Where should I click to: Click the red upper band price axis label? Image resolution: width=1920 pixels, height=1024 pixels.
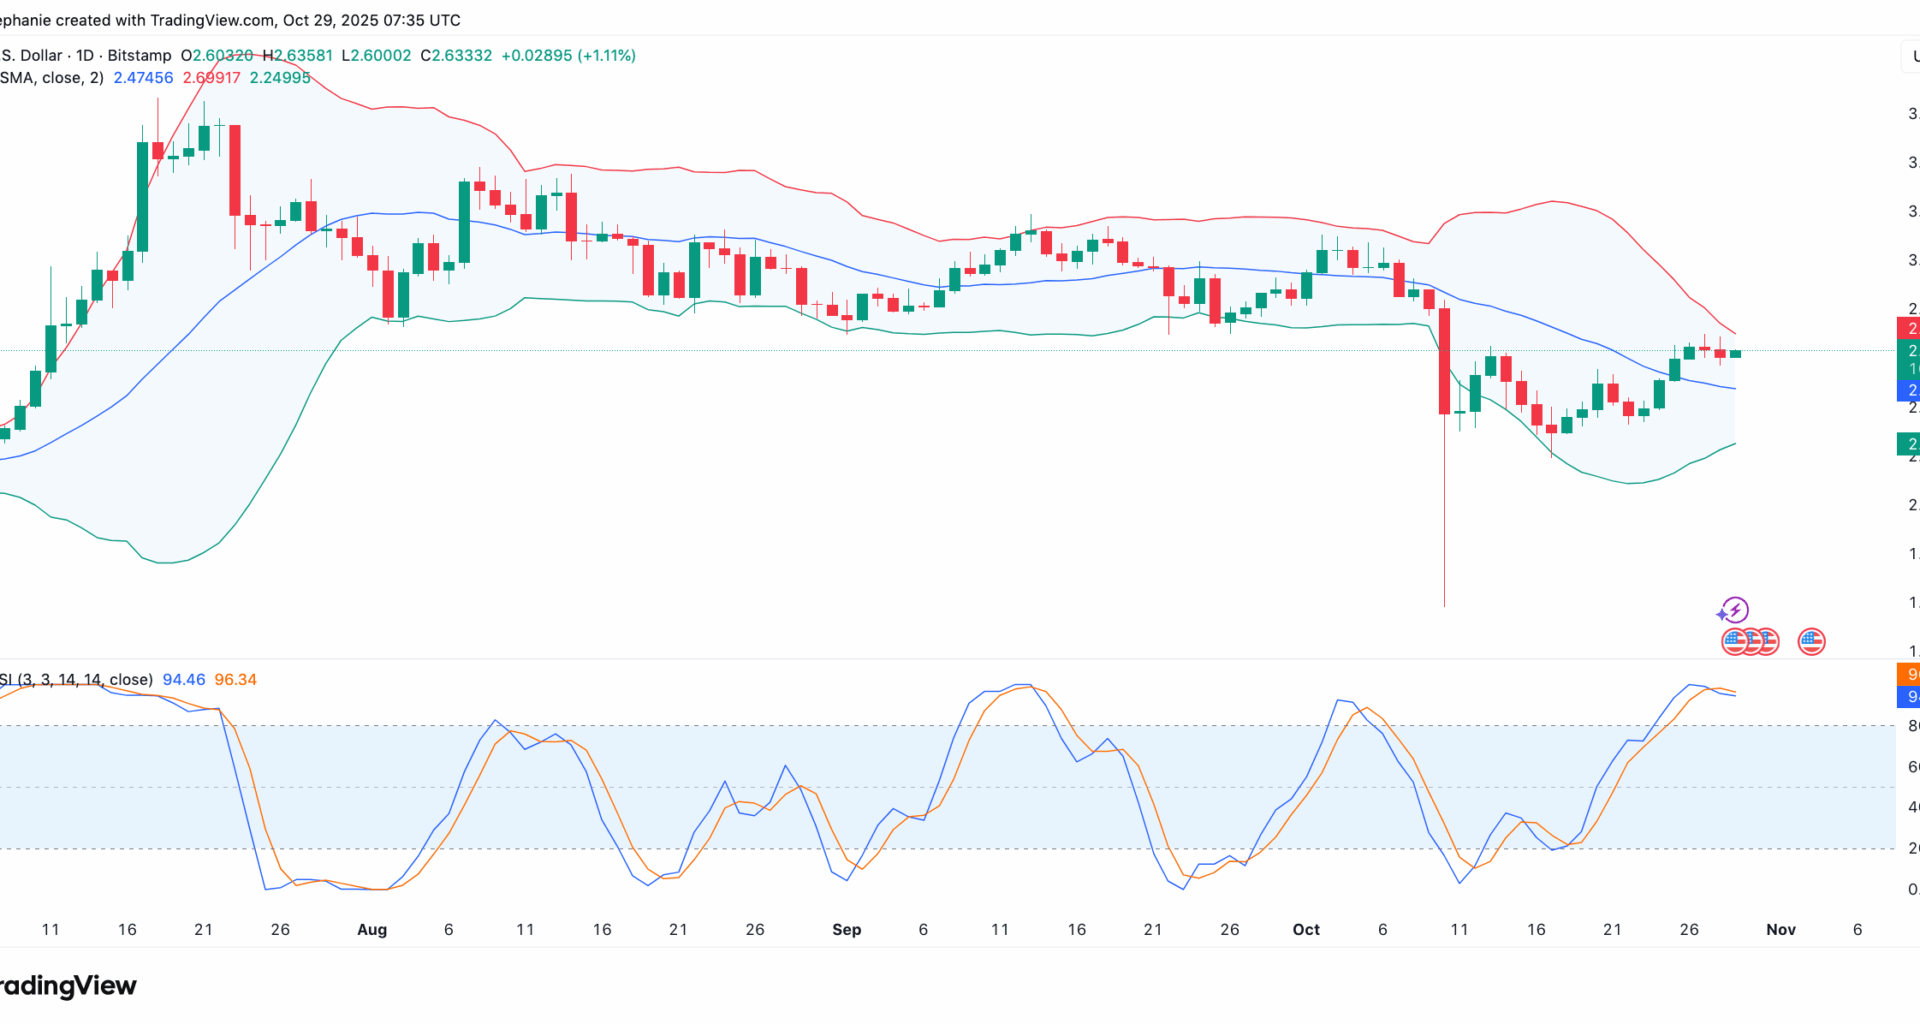point(1908,328)
